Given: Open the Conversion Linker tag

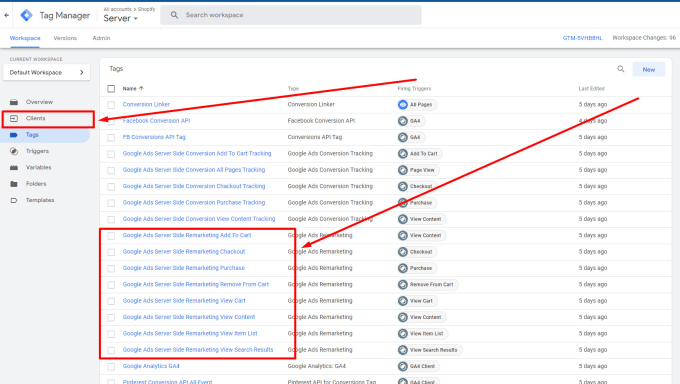Looking at the screenshot, I should tap(146, 105).
